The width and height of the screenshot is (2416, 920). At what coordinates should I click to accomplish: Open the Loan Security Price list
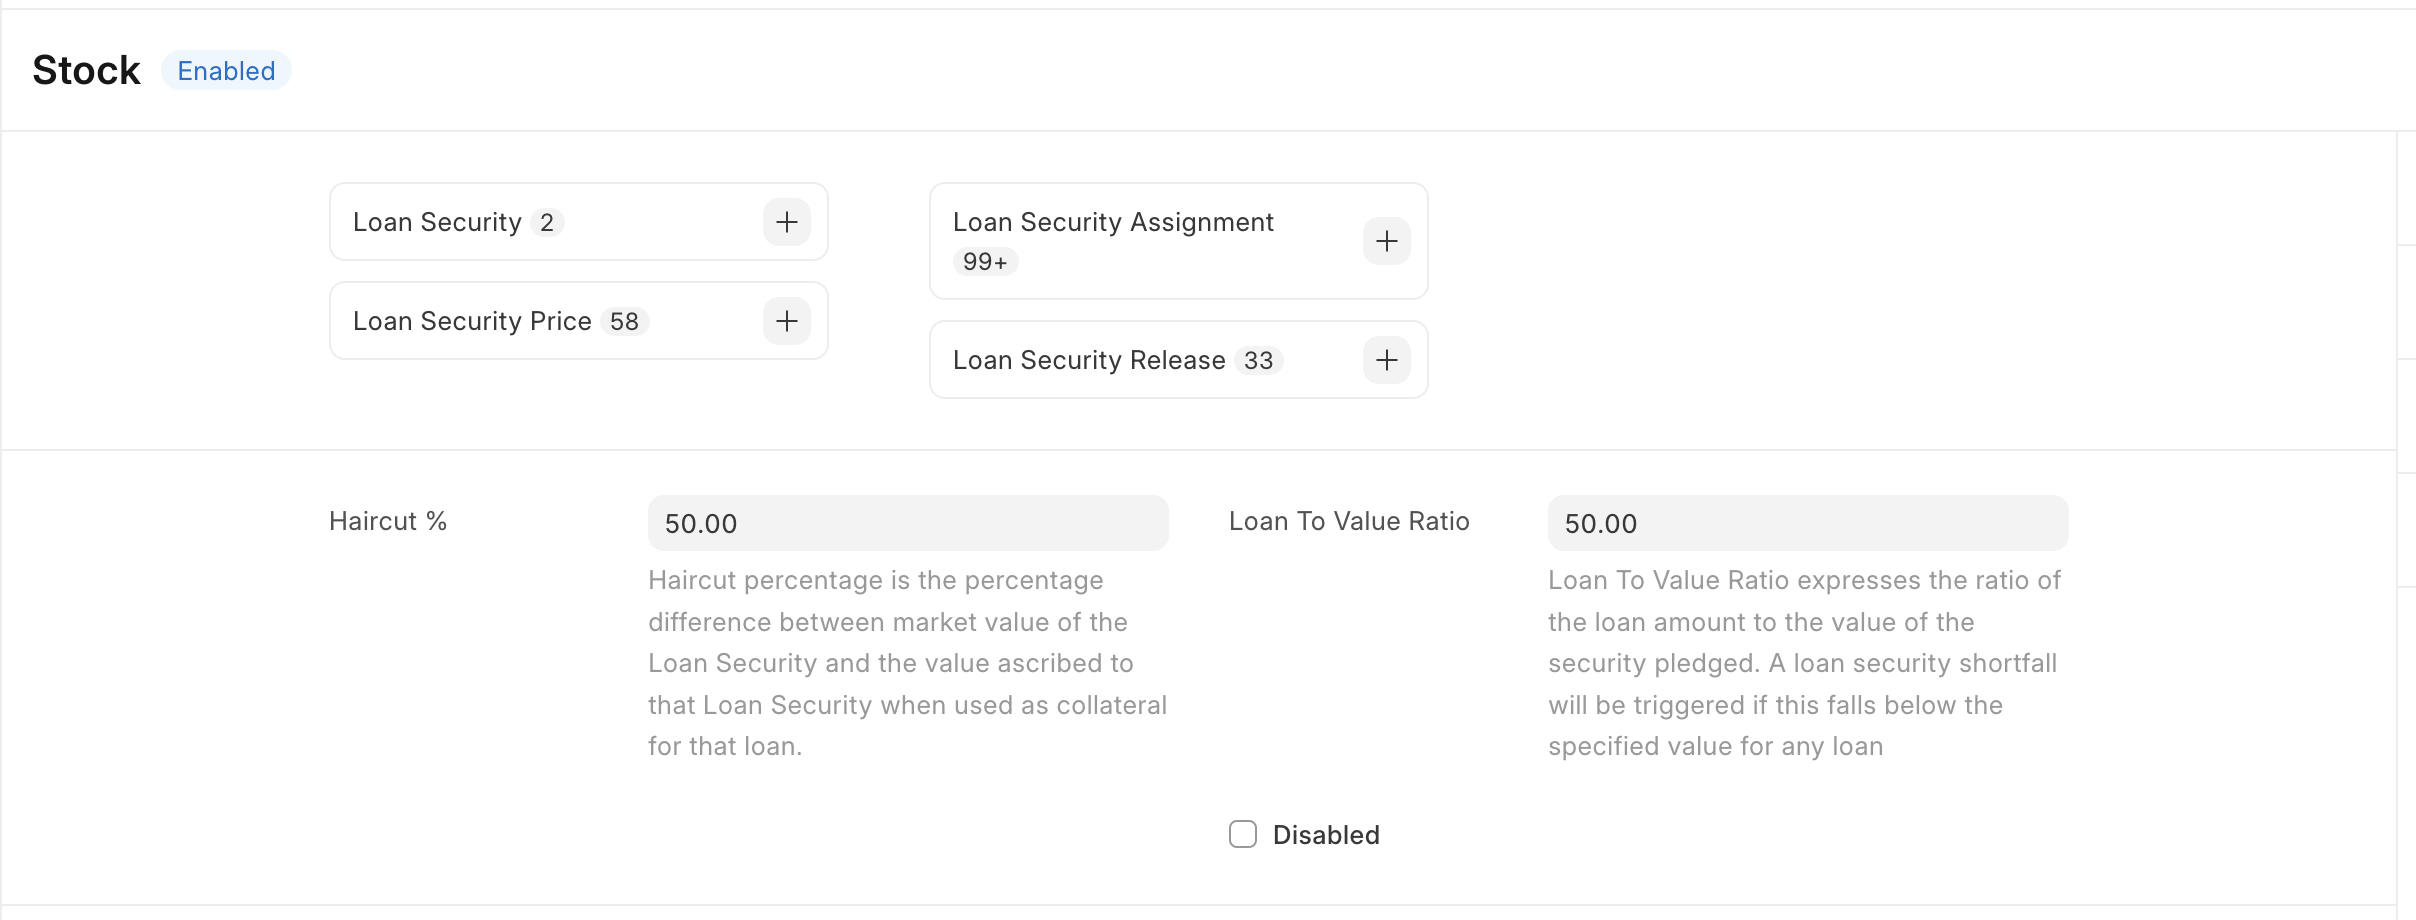472,321
